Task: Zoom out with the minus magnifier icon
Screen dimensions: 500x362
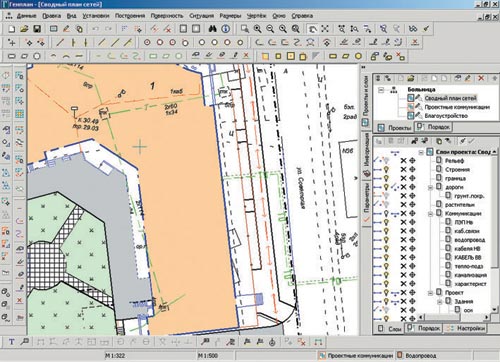Action: (270, 29)
